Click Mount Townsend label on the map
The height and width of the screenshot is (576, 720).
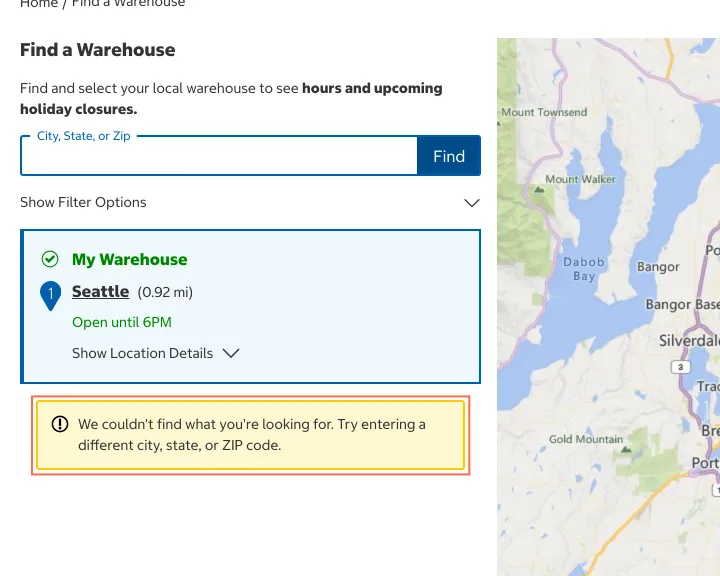544,112
